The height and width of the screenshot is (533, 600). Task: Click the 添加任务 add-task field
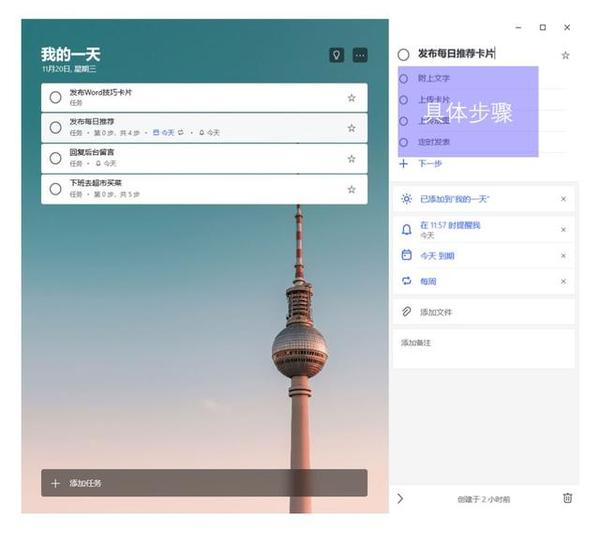[x=204, y=483]
